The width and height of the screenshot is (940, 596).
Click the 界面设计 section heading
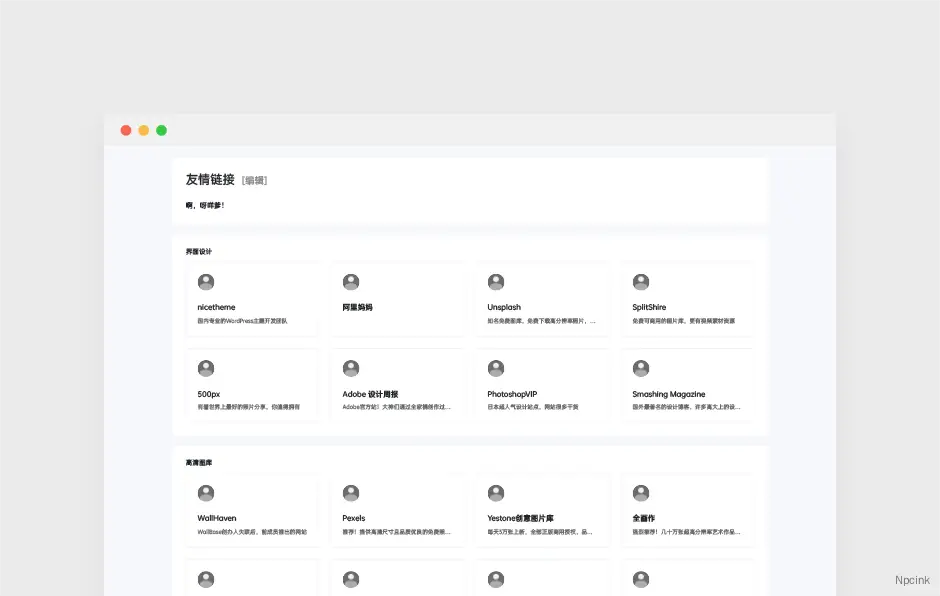point(198,252)
